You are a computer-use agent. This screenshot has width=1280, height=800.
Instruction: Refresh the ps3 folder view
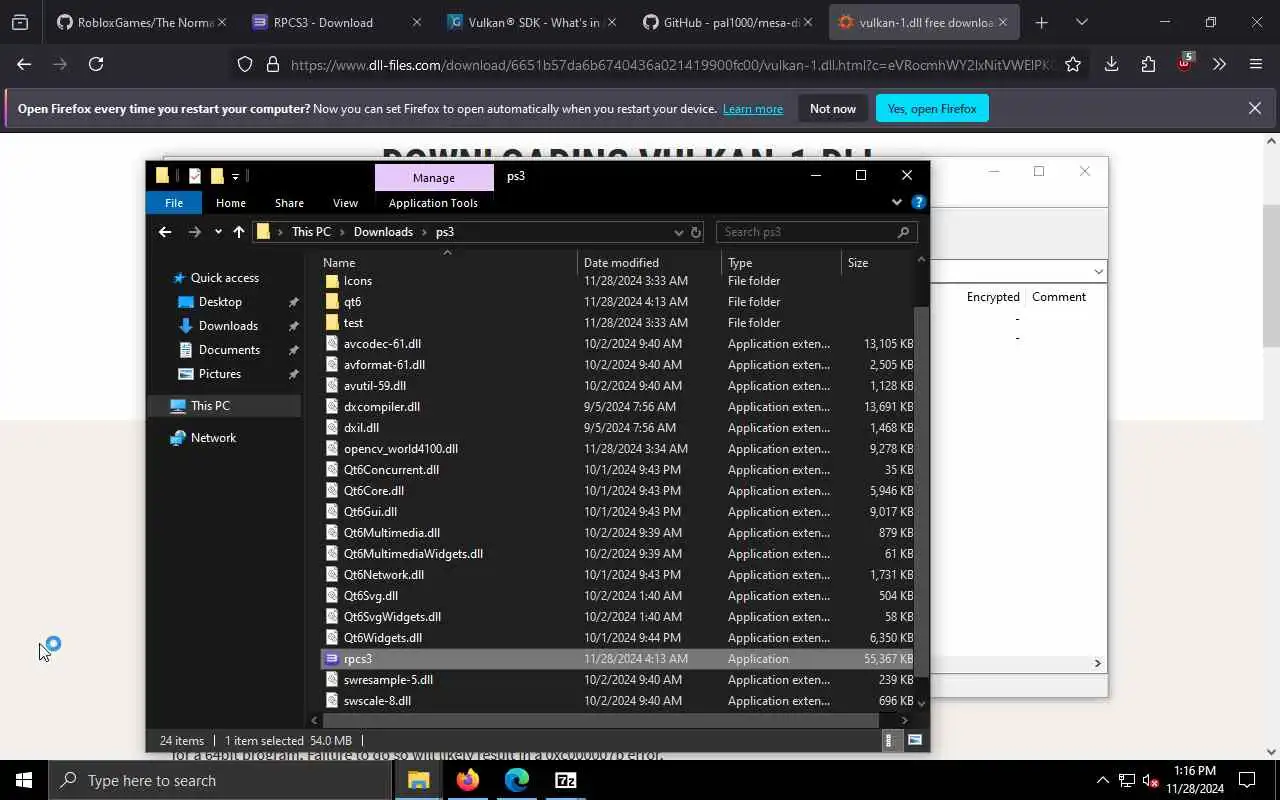pos(696,232)
